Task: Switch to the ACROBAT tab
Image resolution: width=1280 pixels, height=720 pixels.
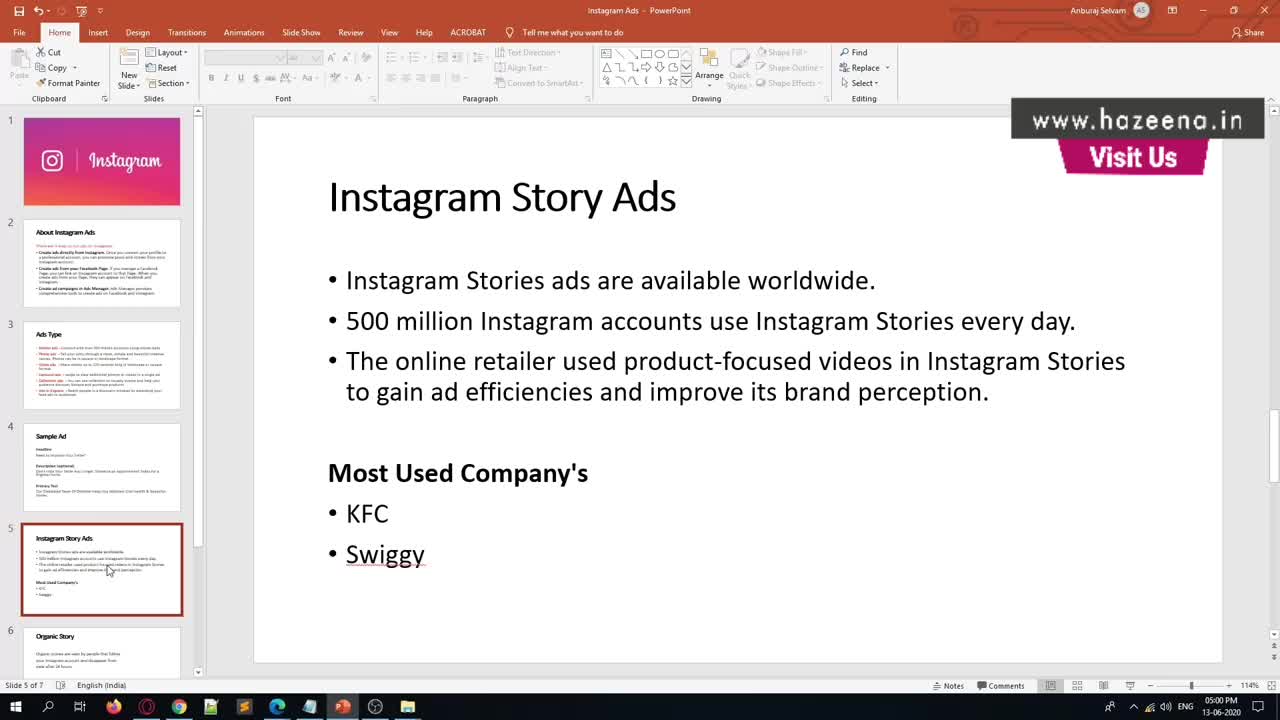Action: pyautogui.click(x=468, y=32)
